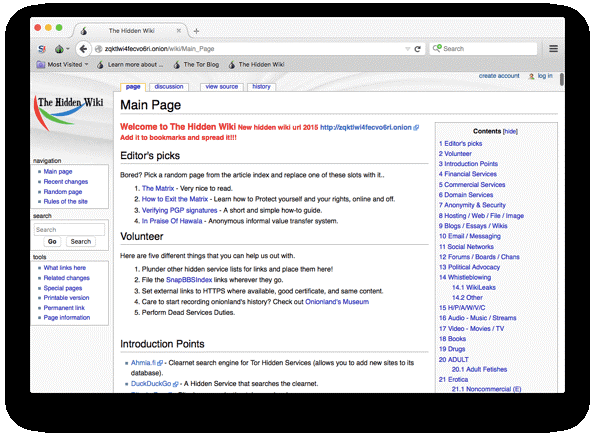Open Printable version link

(x=66, y=298)
